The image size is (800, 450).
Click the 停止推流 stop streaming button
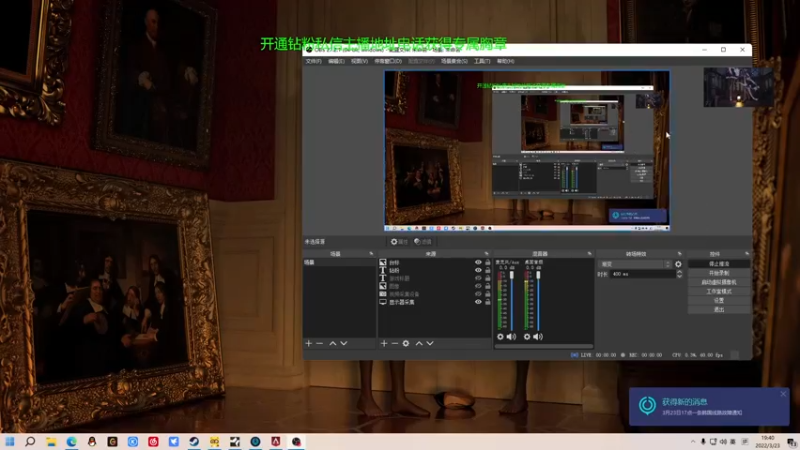pos(719,264)
